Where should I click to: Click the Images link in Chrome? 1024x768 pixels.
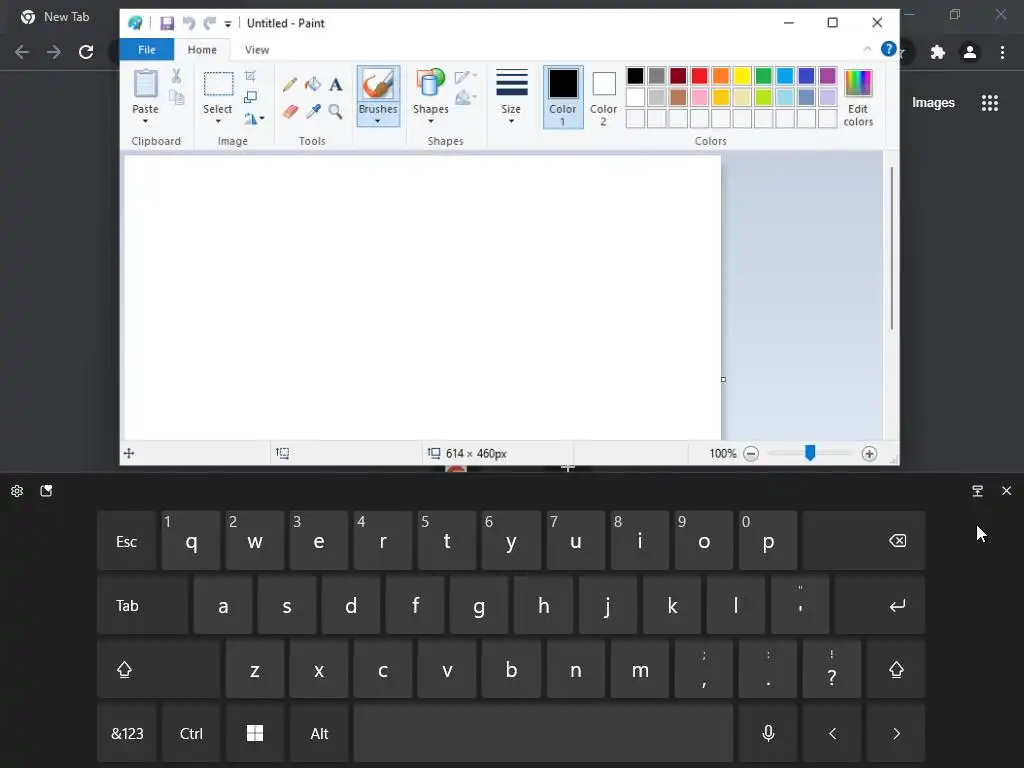(933, 103)
